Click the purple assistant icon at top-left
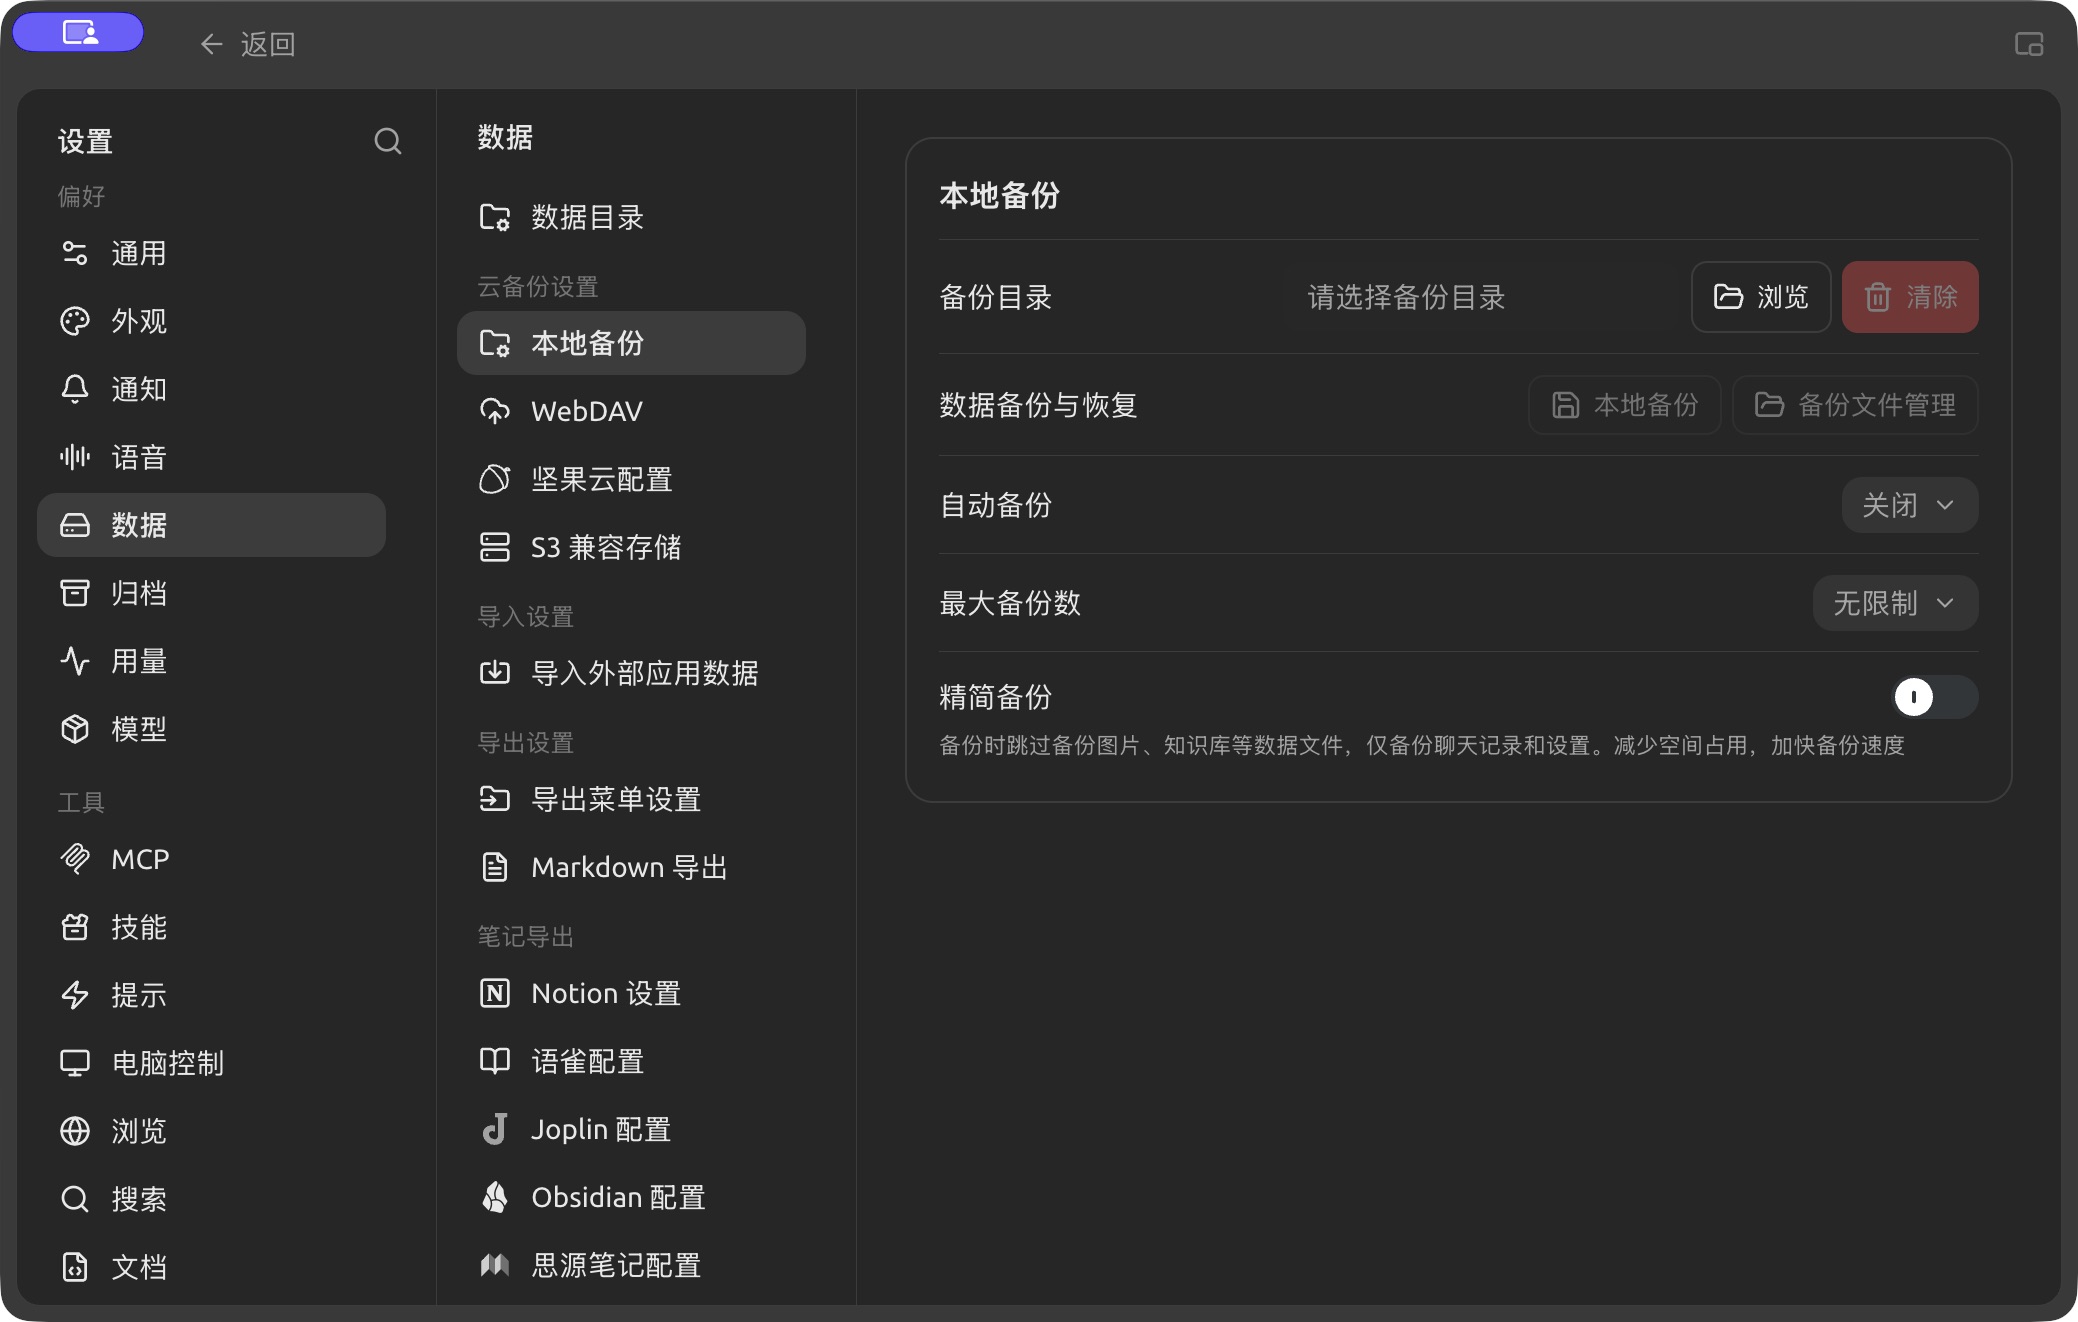Screen dimensions: 2078x1322 tap(79, 33)
